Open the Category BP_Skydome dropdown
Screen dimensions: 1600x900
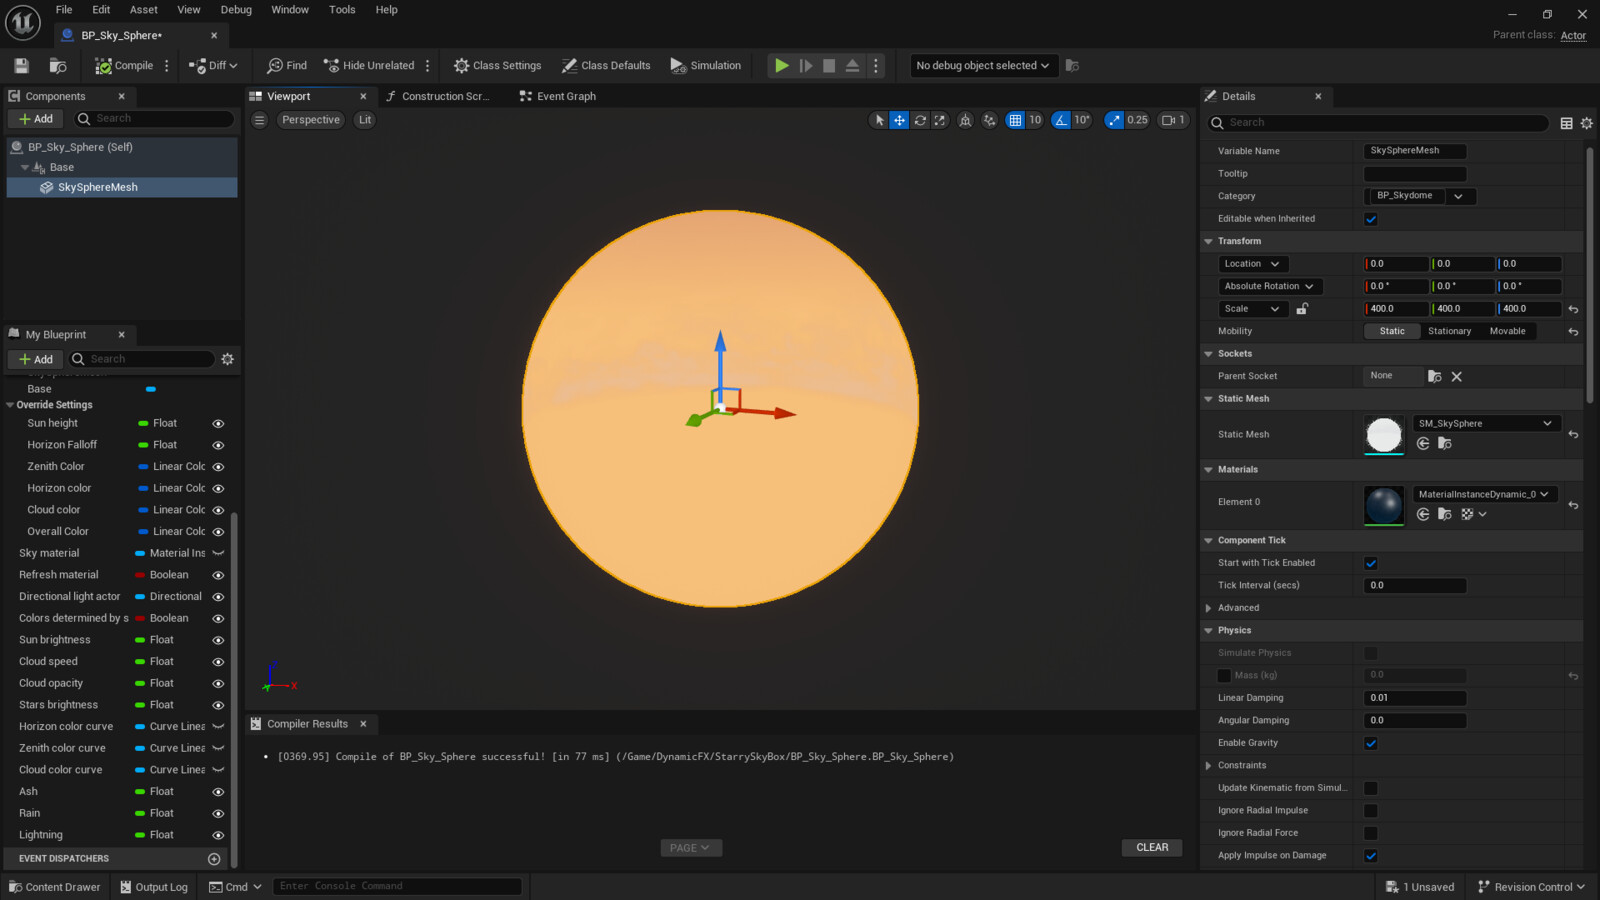1458,197
